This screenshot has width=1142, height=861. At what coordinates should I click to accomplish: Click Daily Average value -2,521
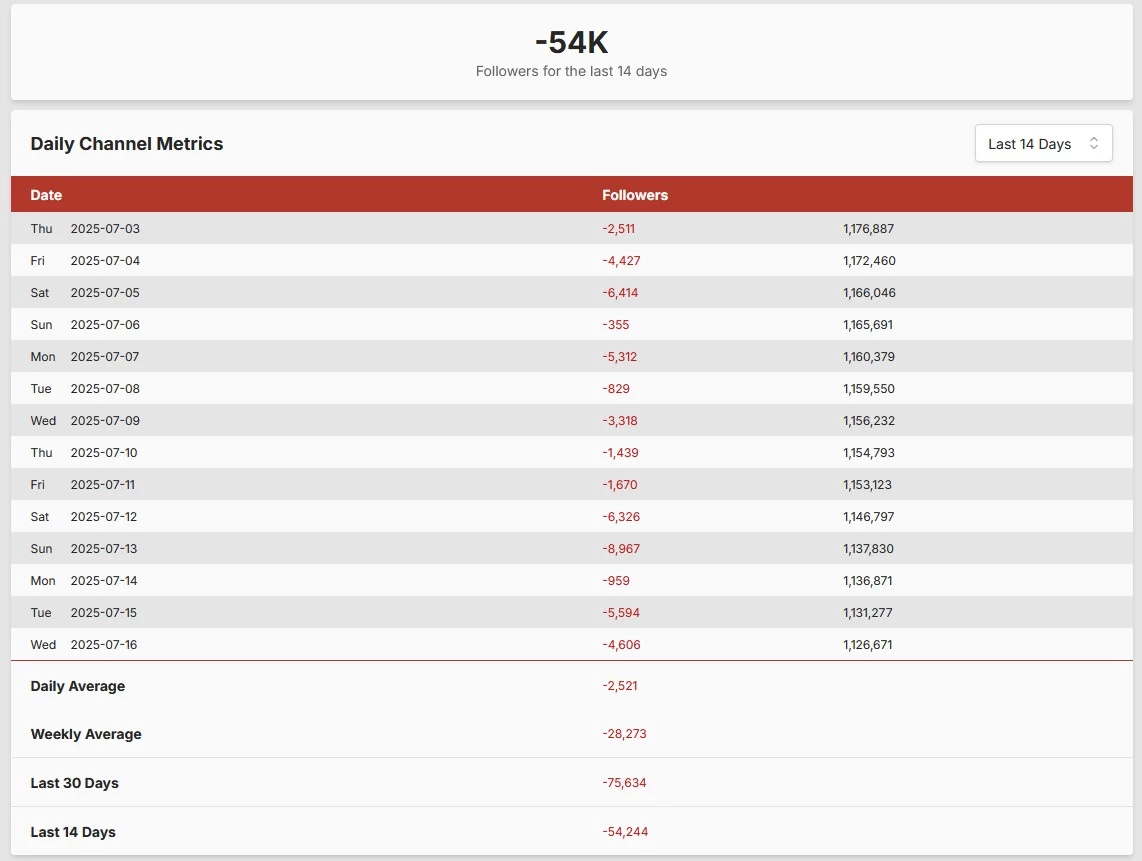point(620,686)
